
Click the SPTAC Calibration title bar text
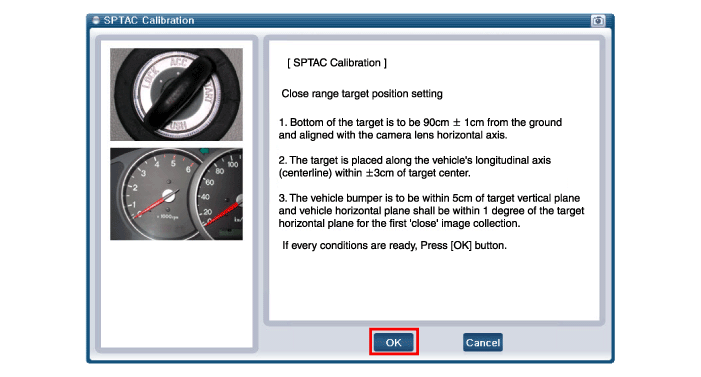point(149,20)
